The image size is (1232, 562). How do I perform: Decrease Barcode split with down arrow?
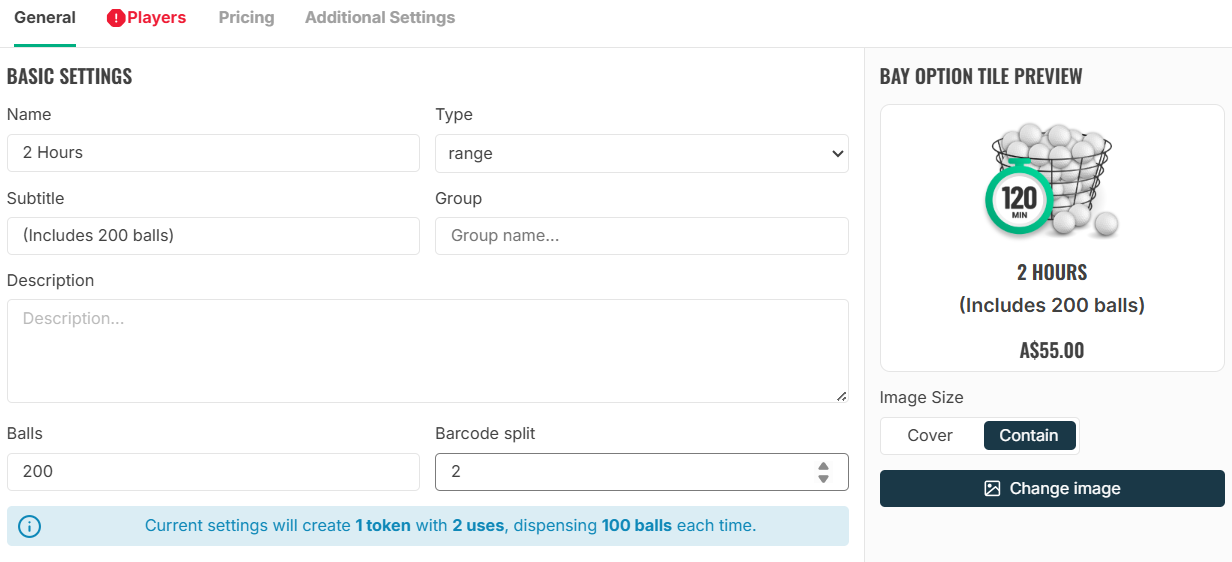[x=823, y=479]
